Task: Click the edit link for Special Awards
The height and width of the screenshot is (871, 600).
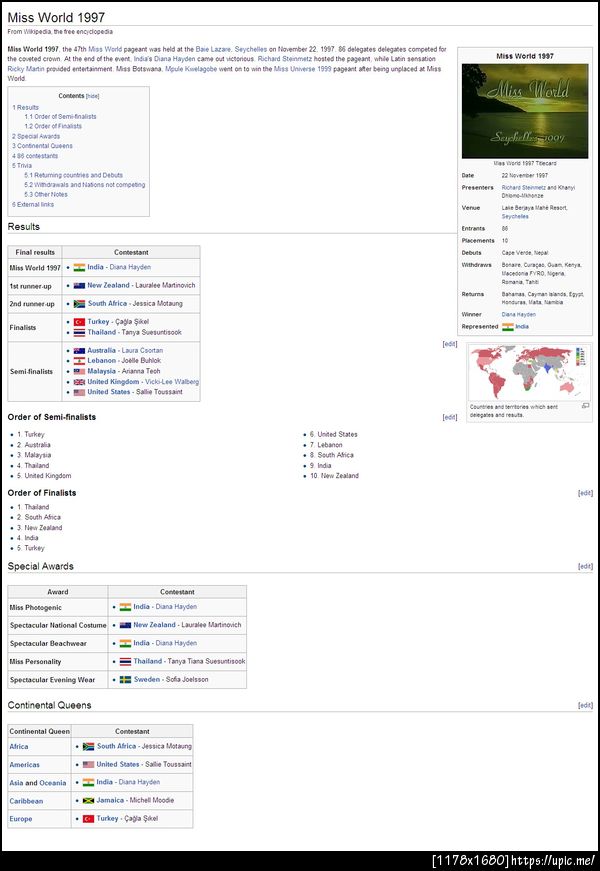Action: point(585,566)
